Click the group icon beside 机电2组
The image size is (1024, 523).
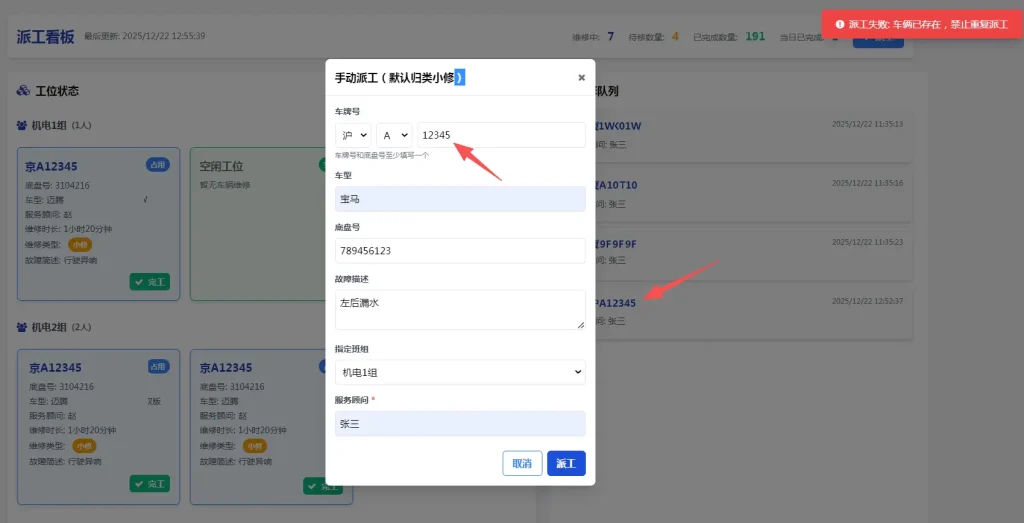(x=22, y=326)
